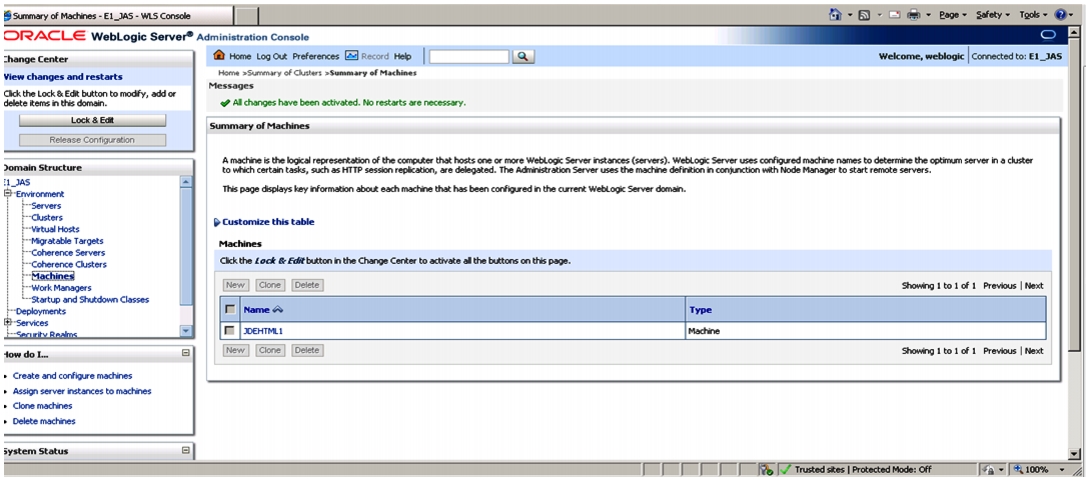
Task: Click the Oracle oval logo icon
Action: [1047, 35]
